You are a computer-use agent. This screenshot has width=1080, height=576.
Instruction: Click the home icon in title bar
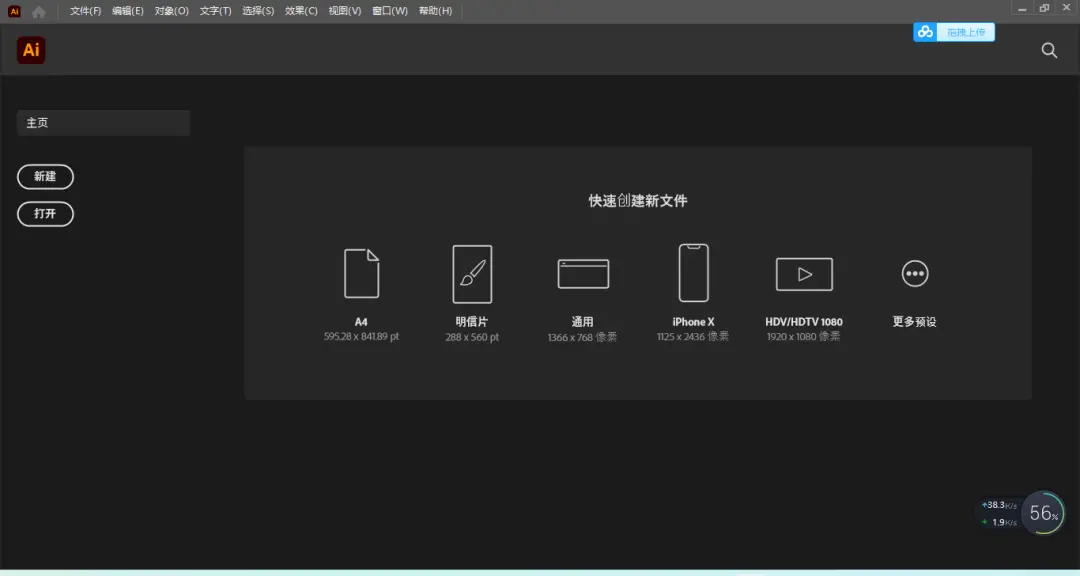[x=39, y=11]
